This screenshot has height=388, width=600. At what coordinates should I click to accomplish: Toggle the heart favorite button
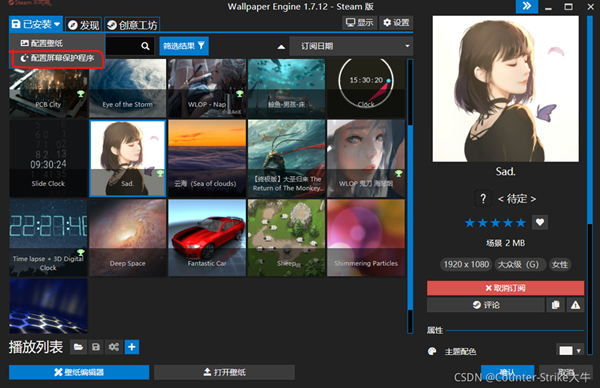click(x=540, y=222)
